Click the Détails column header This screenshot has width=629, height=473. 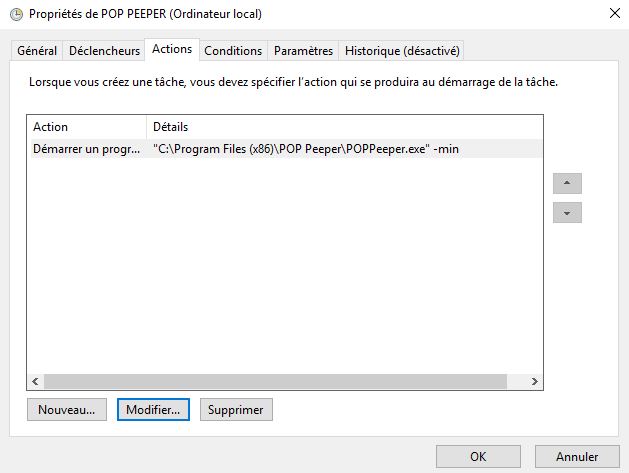[x=345, y=127]
